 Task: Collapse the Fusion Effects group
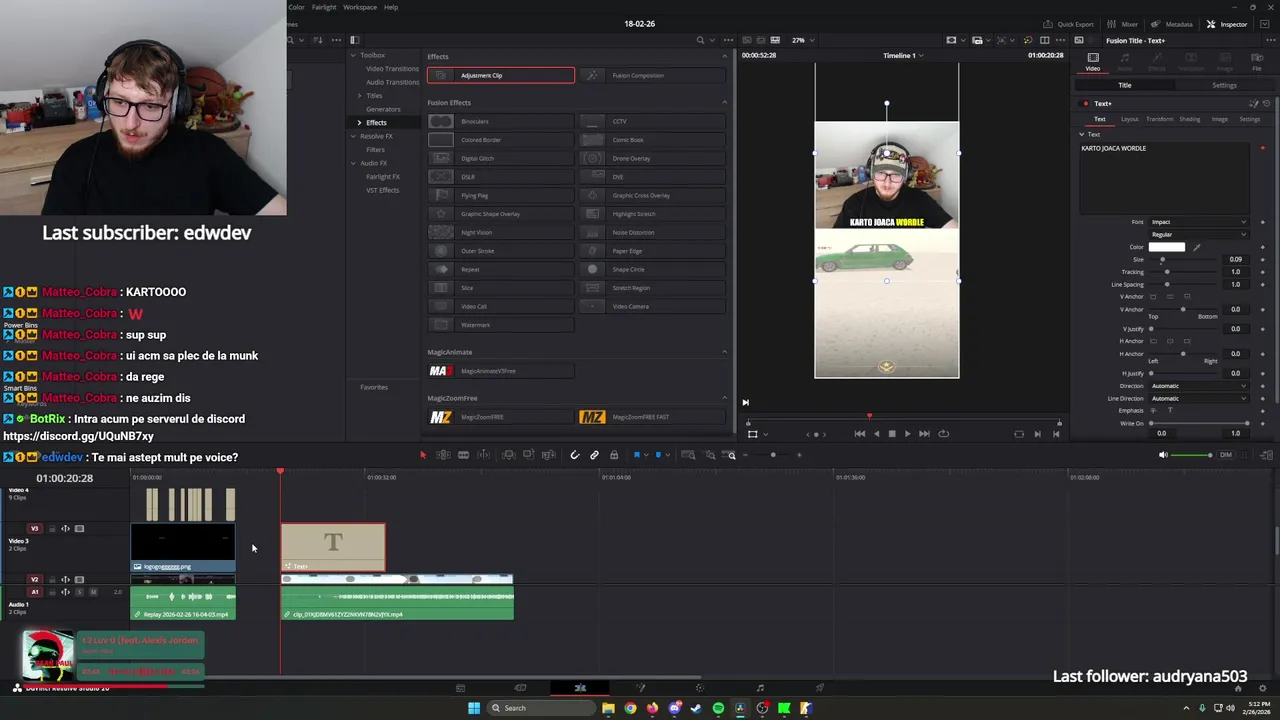click(724, 102)
